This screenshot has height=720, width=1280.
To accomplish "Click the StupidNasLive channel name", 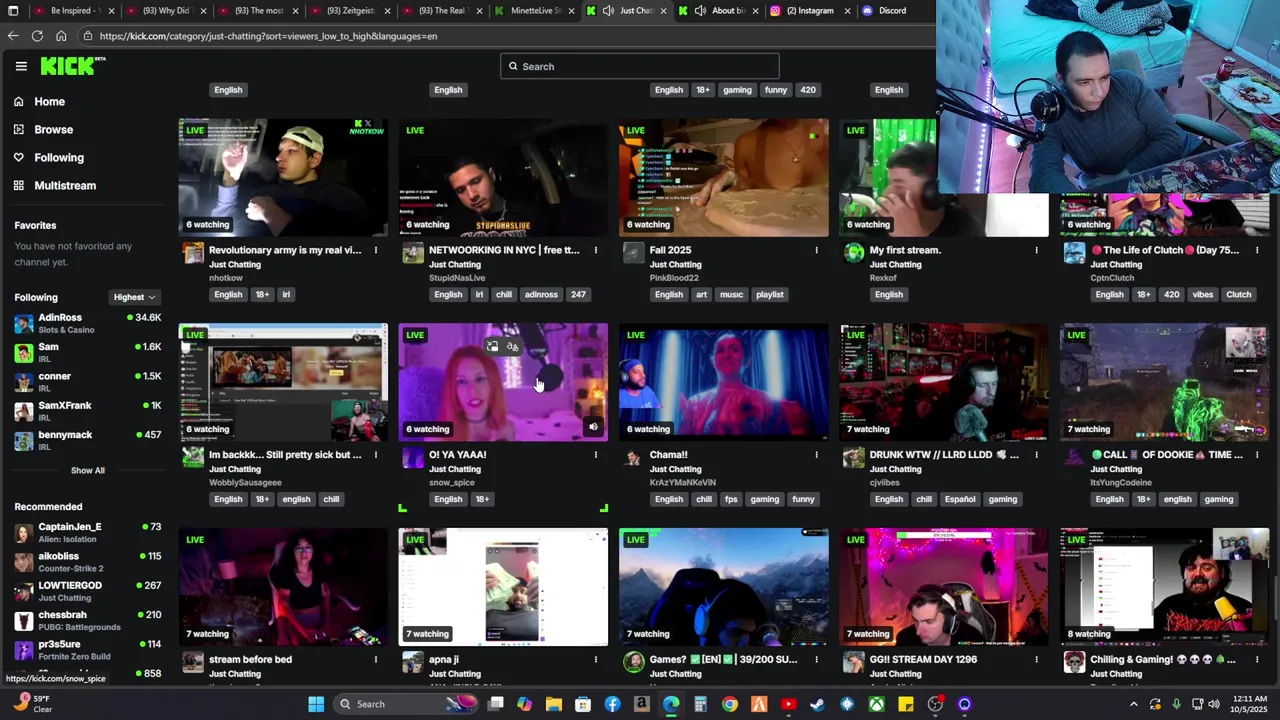I will (x=457, y=278).
